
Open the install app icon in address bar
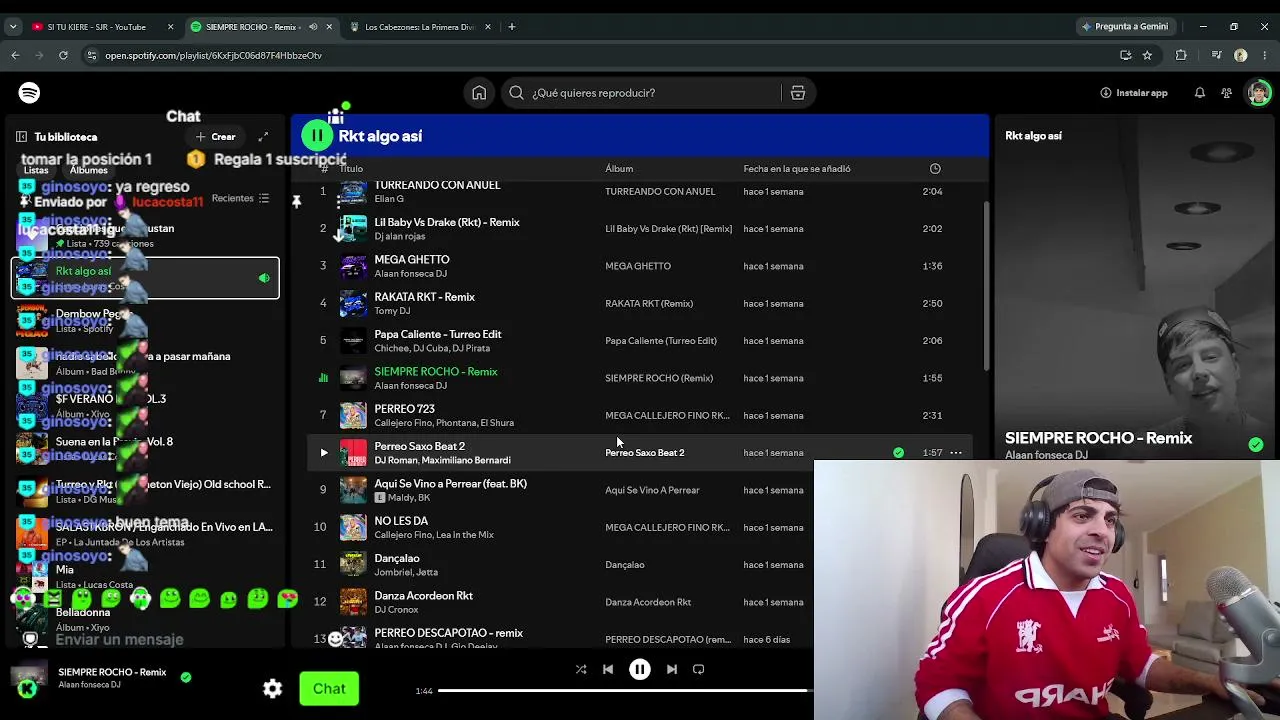1125,55
